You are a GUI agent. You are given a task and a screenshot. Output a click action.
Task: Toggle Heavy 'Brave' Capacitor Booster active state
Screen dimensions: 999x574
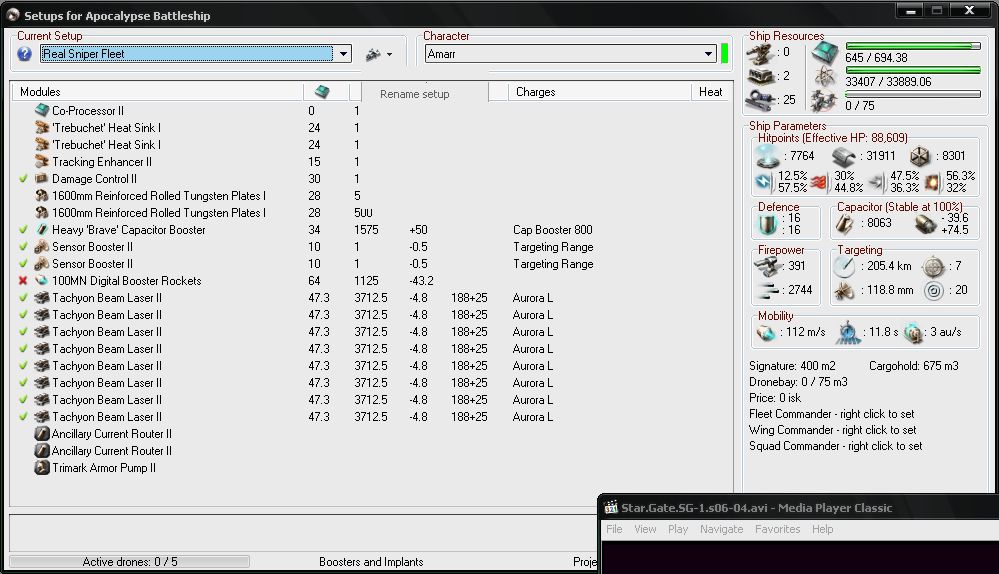(24, 229)
